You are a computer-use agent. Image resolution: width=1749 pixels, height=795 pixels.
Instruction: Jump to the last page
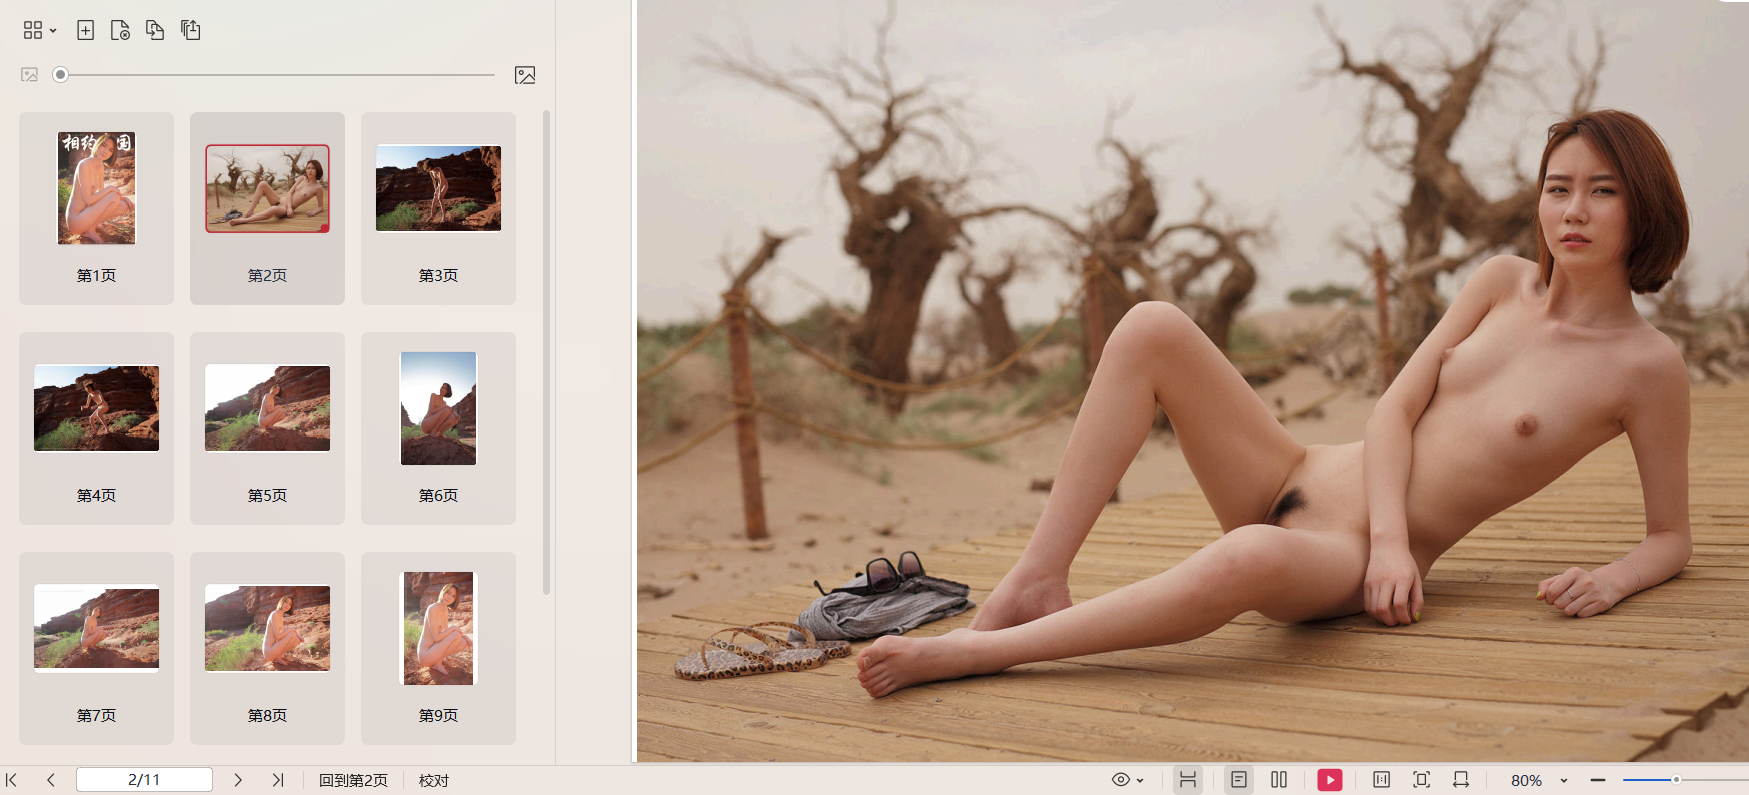point(278,780)
